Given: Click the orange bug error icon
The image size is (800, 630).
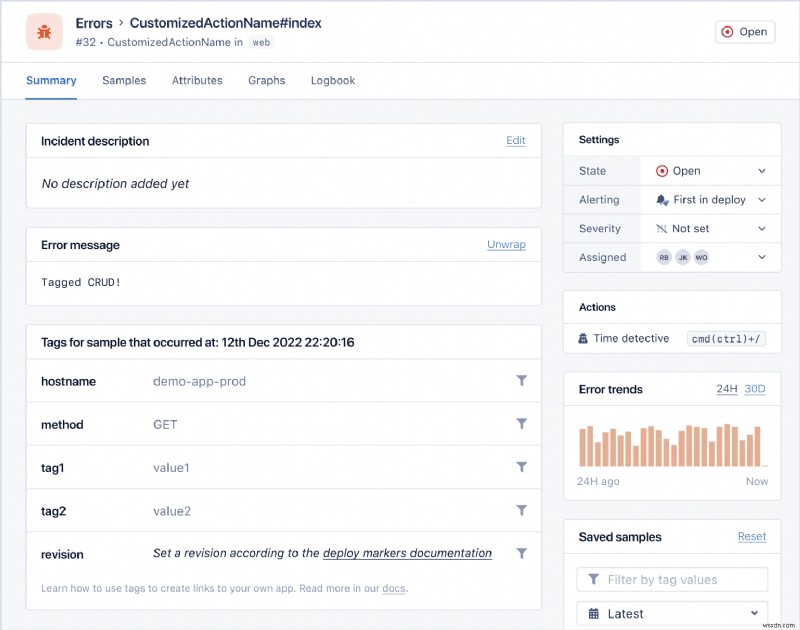Looking at the screenshot, I should [44, 32].
